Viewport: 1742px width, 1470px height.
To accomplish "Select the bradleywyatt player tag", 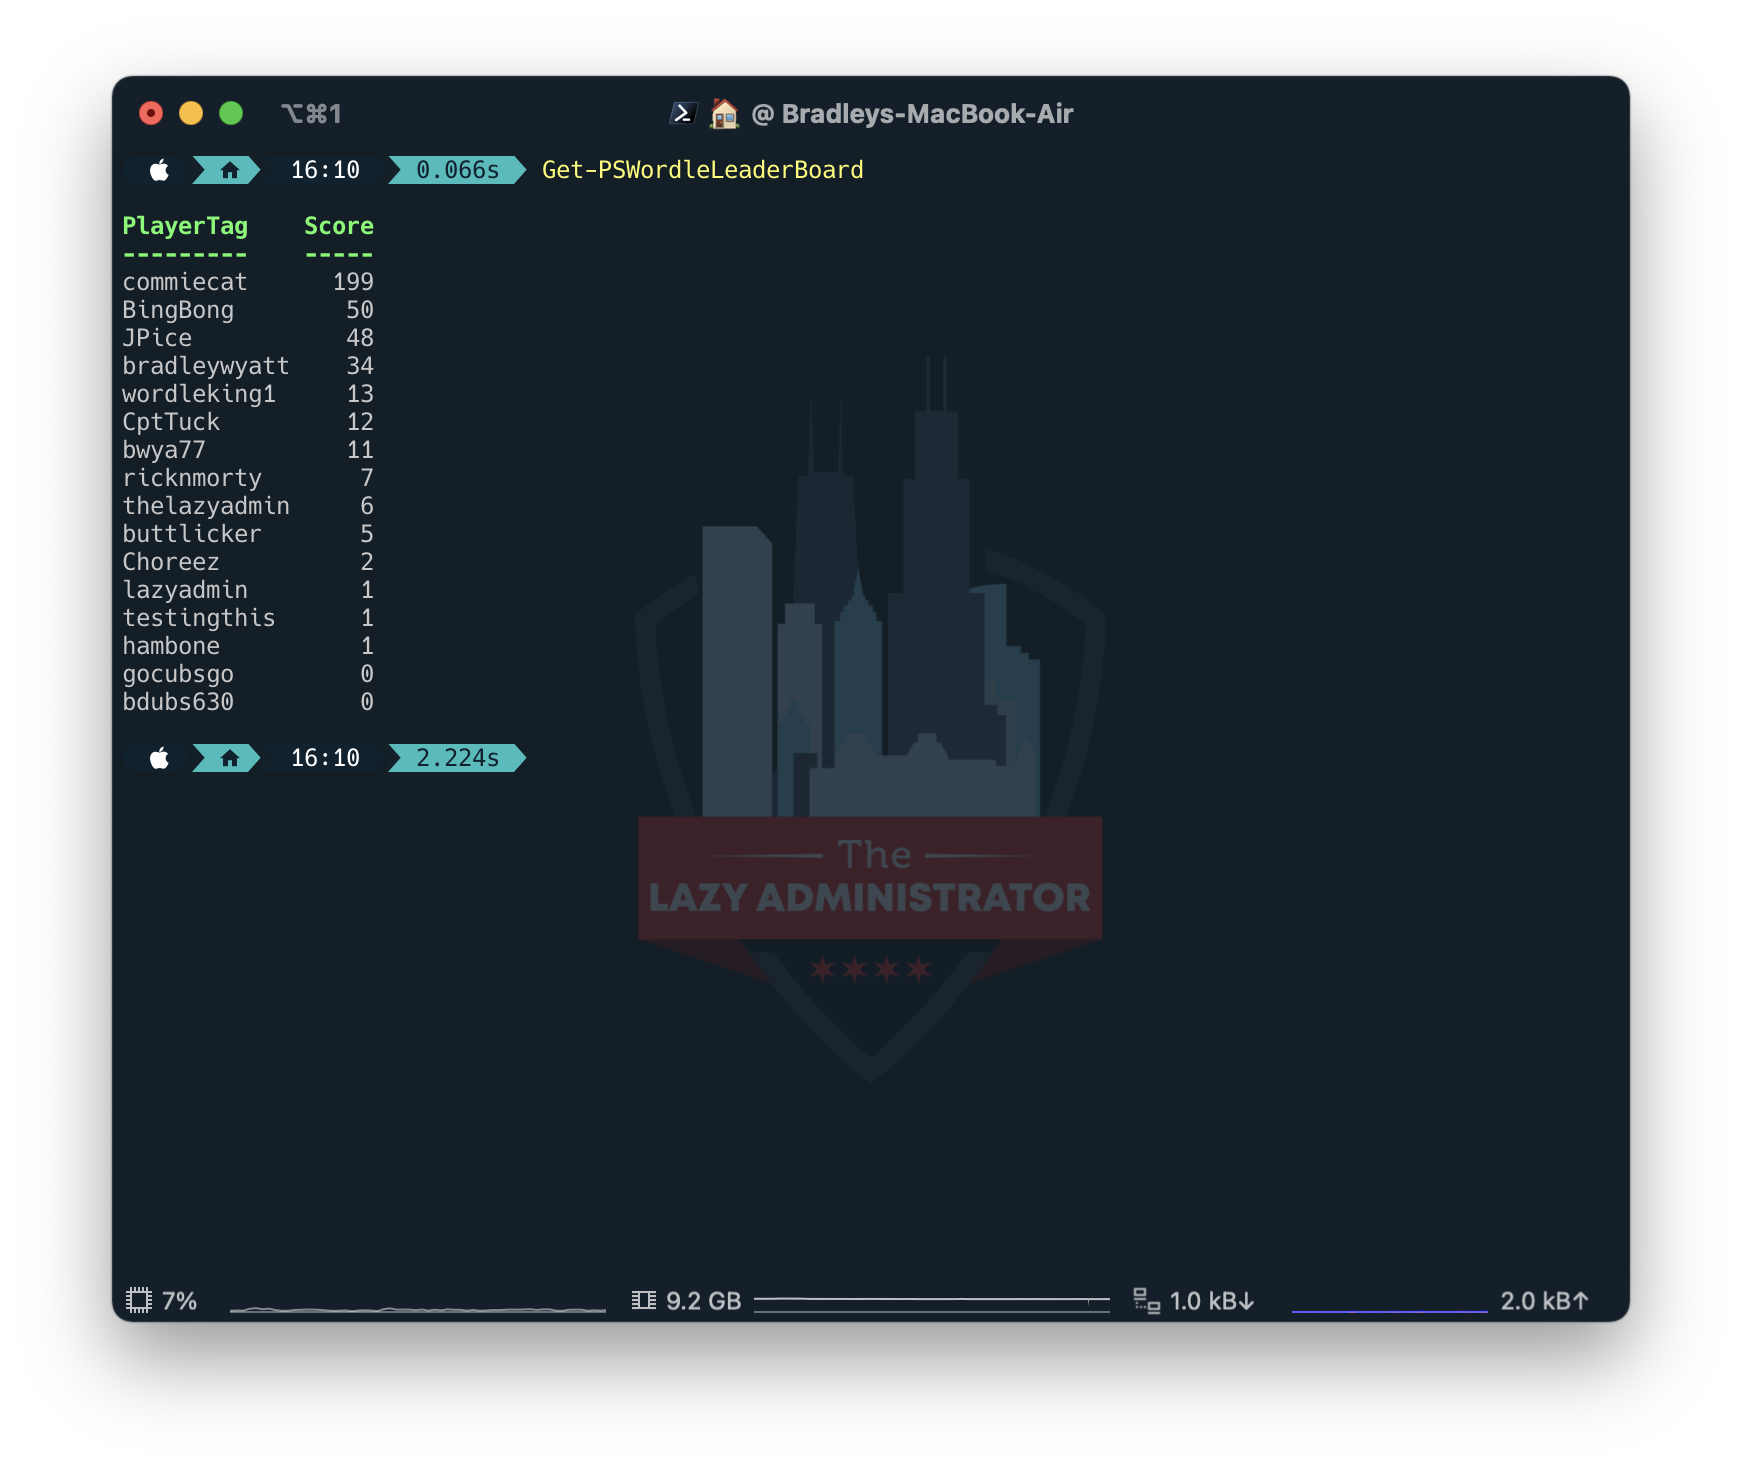I will click(206, 366).
